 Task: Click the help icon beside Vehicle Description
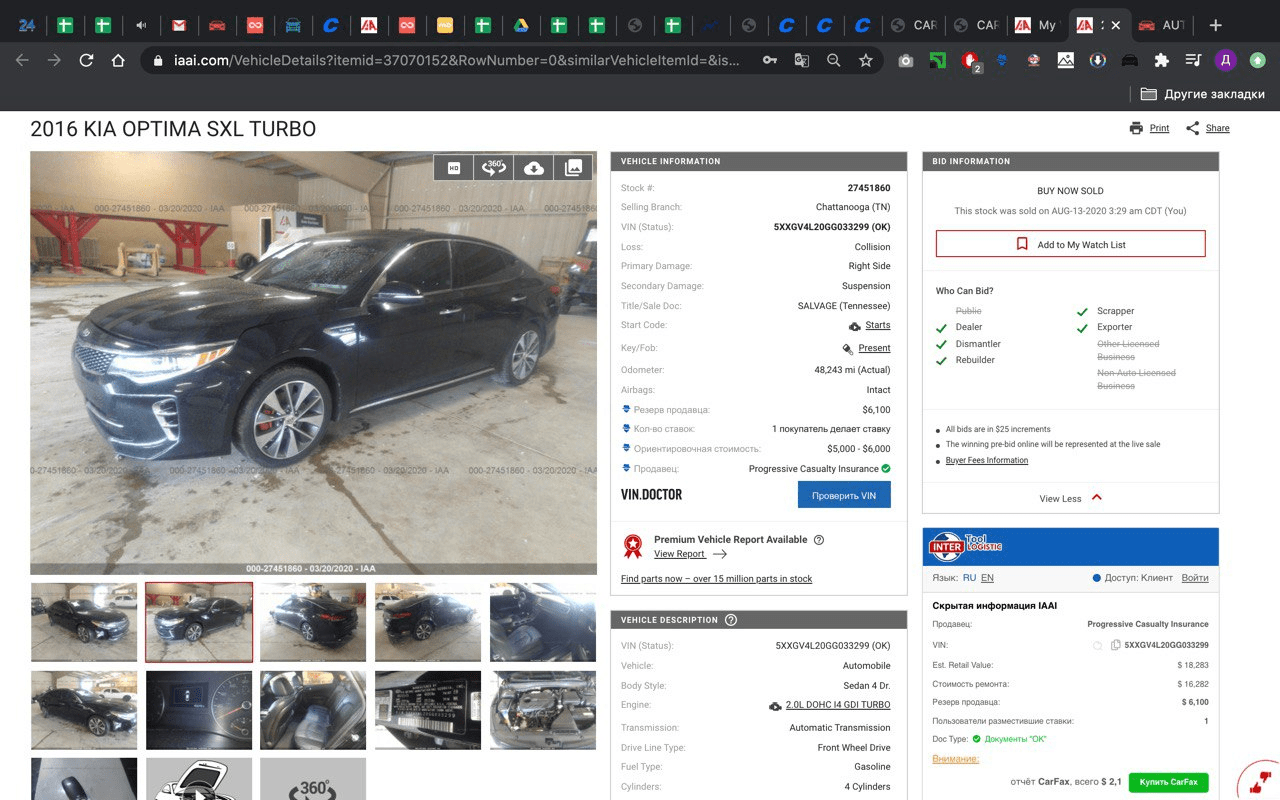[731, 620]
